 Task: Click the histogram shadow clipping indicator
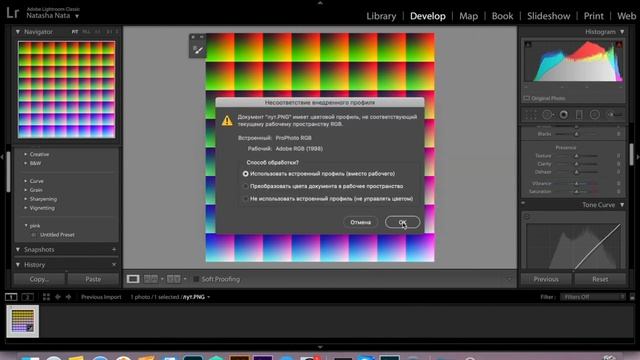(x=528, y=44)
